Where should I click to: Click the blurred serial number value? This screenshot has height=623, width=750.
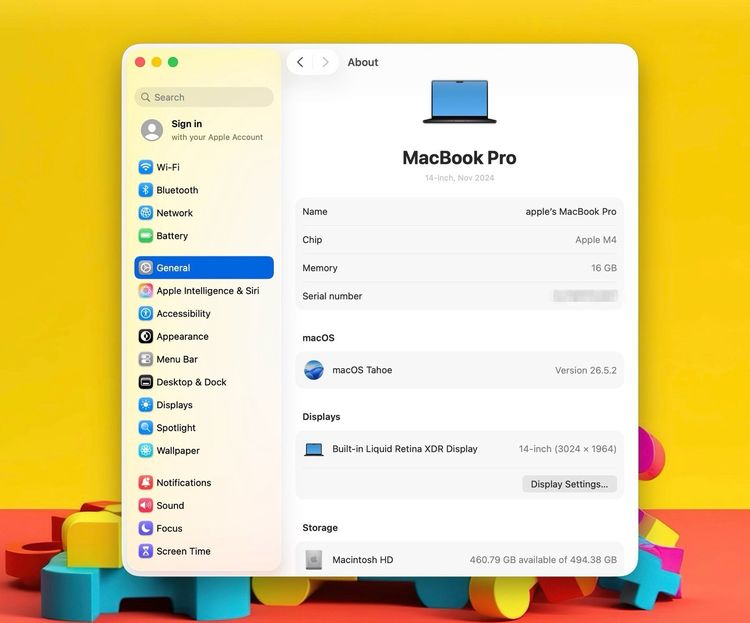point(585,296)
